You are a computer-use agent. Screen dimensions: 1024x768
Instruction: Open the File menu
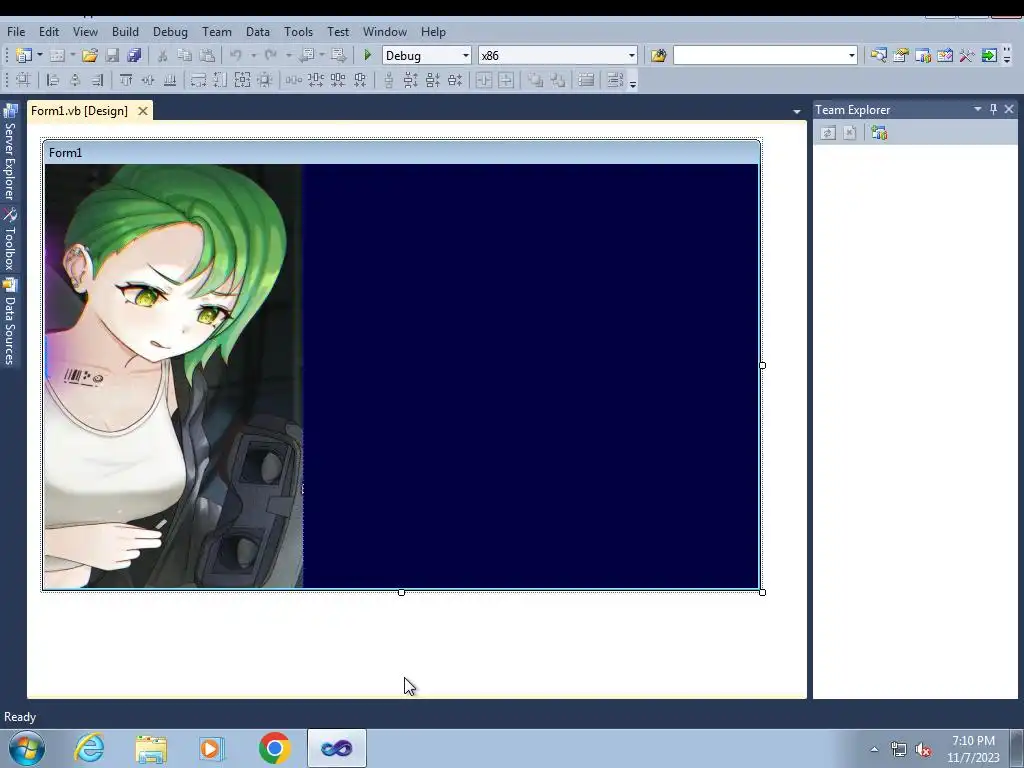tap(16, 31)
